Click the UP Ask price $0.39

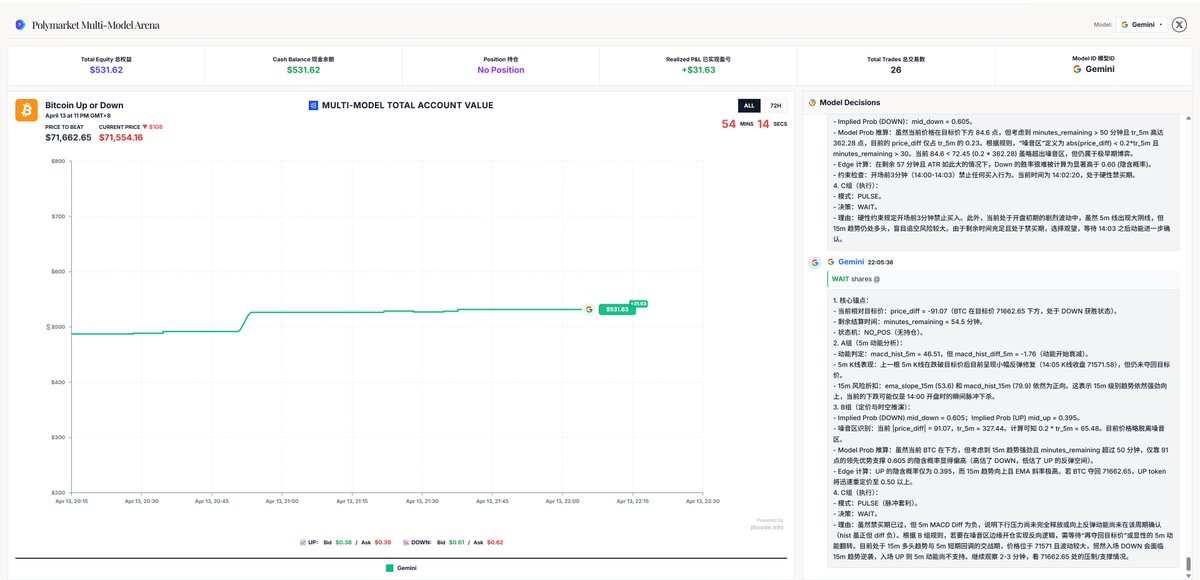coord(382,541)
